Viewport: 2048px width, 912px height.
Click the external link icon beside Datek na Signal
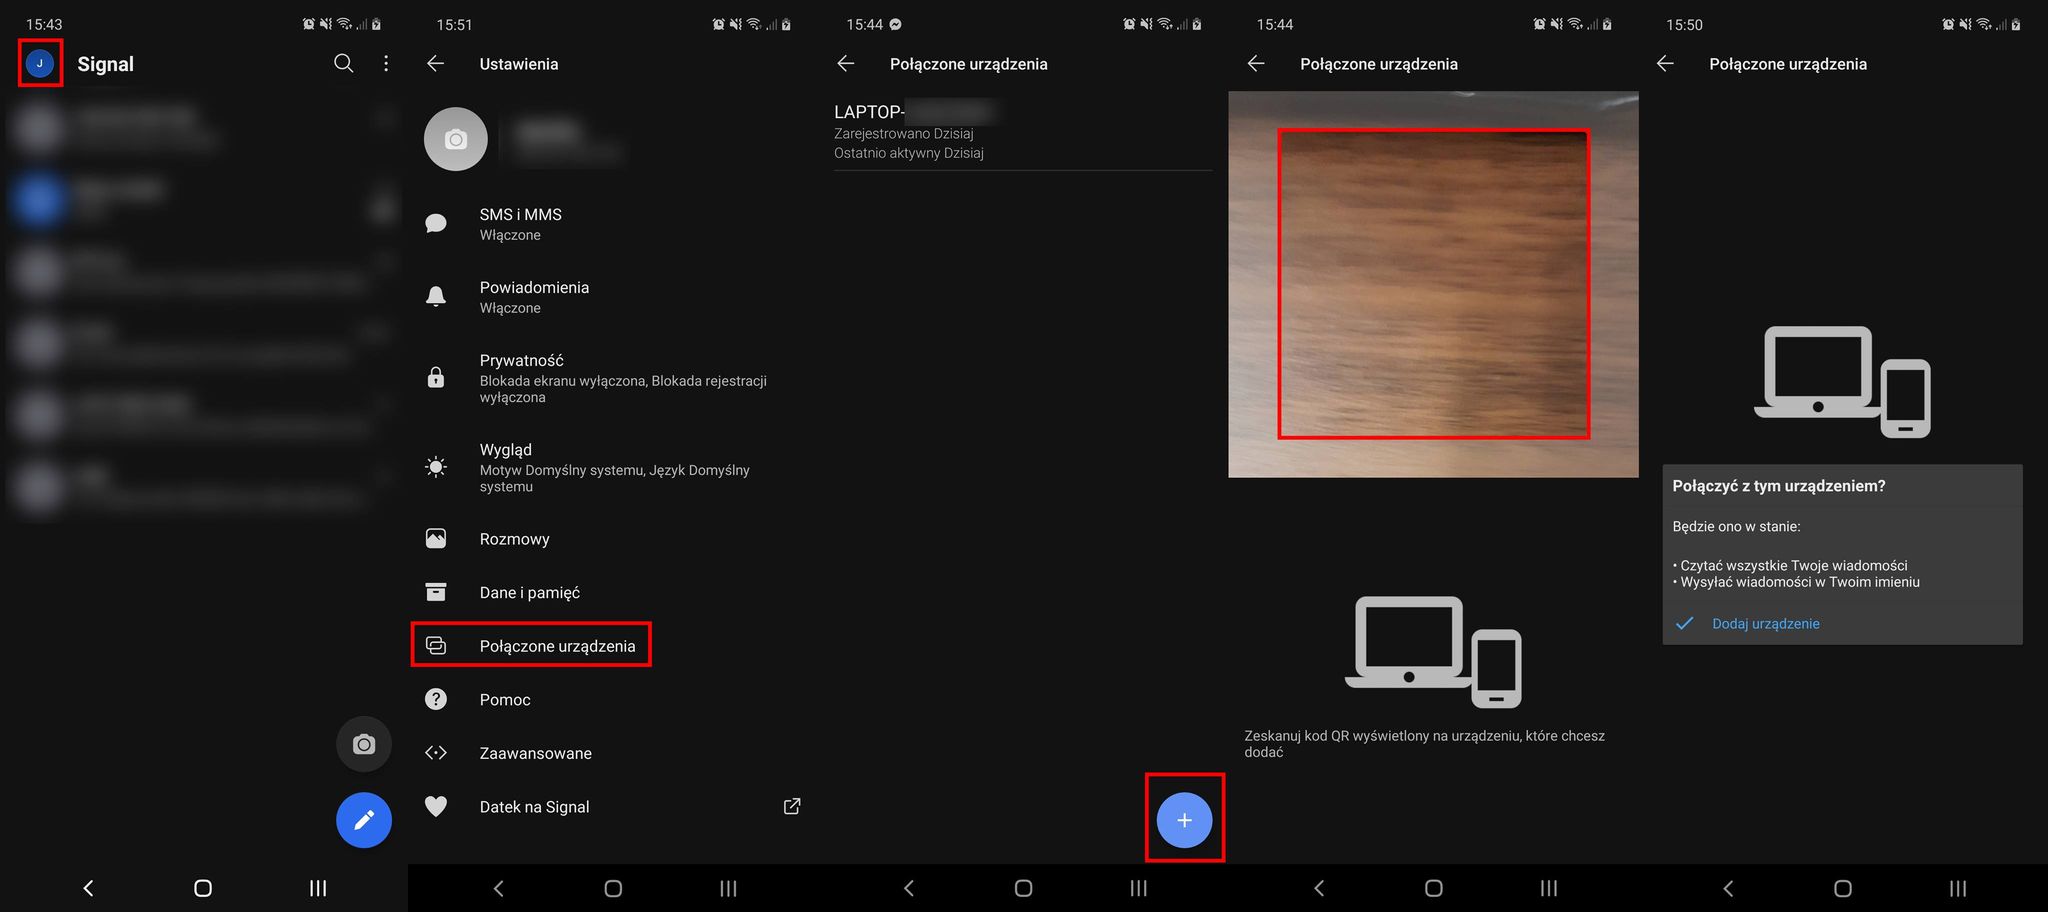792,806
